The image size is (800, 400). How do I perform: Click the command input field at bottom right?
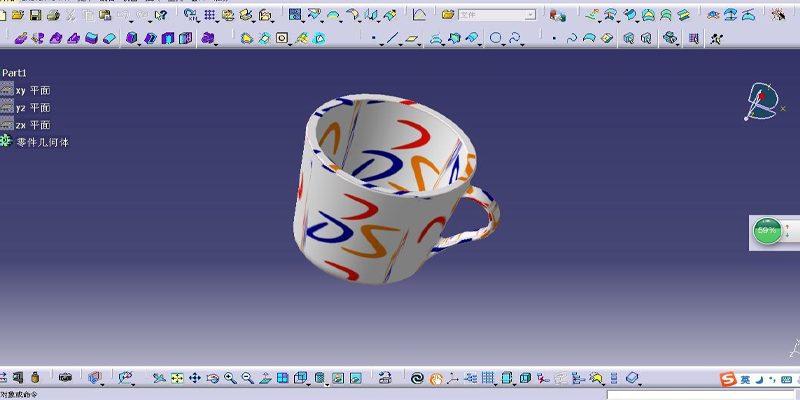(x=700, y=395)
